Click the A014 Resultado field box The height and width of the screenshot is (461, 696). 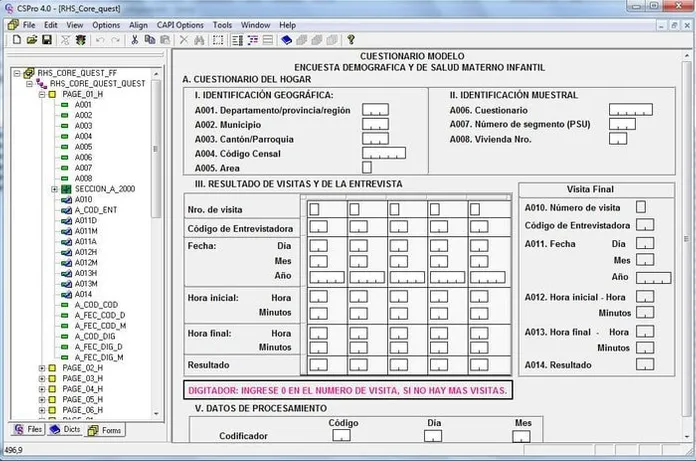click(645, 364)
